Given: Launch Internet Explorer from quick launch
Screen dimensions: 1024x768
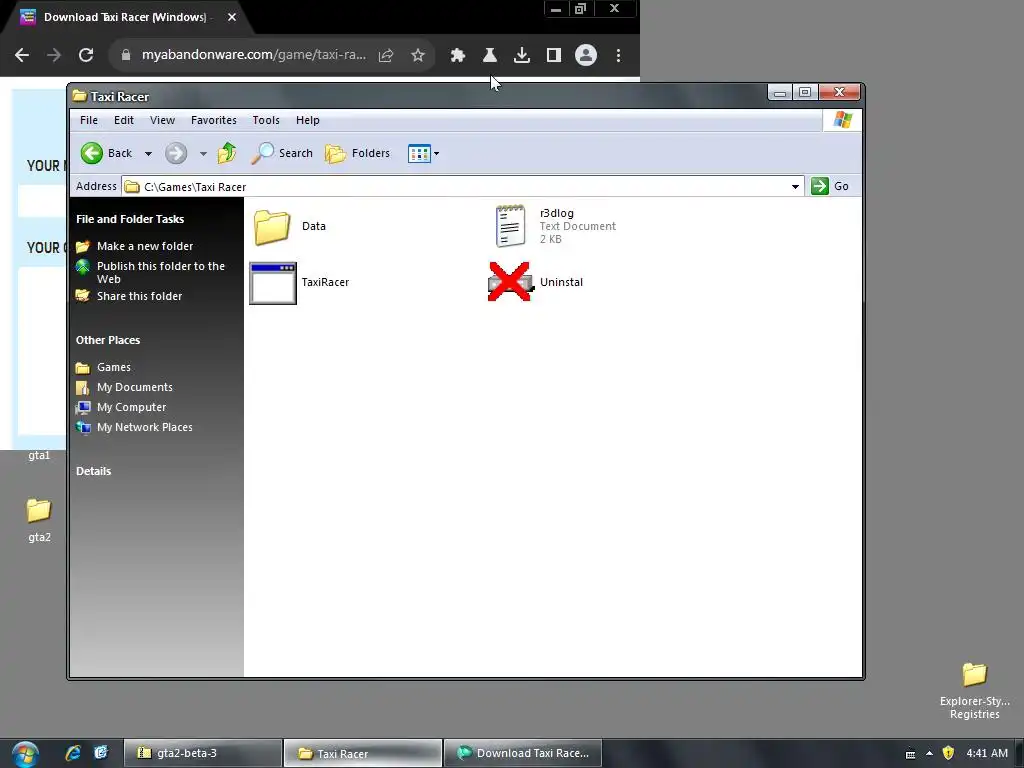Looking at the screenshot, I should 73,753.
